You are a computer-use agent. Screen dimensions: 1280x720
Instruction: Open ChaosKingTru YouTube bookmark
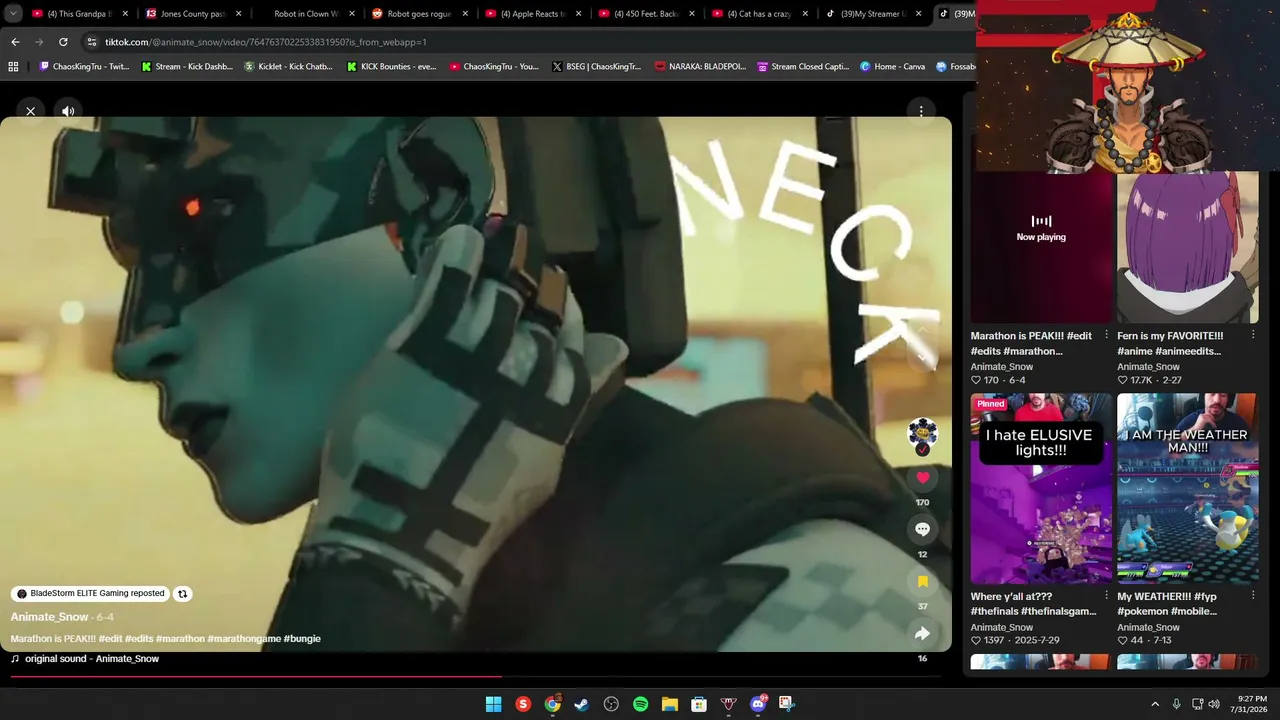tap(494, 67)
